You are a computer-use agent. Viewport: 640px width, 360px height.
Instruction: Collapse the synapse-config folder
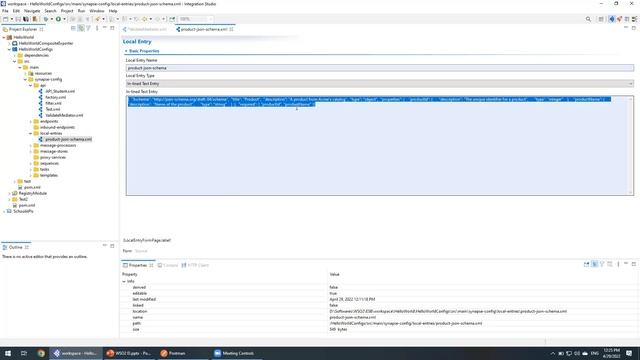click(x=25, y=79)
